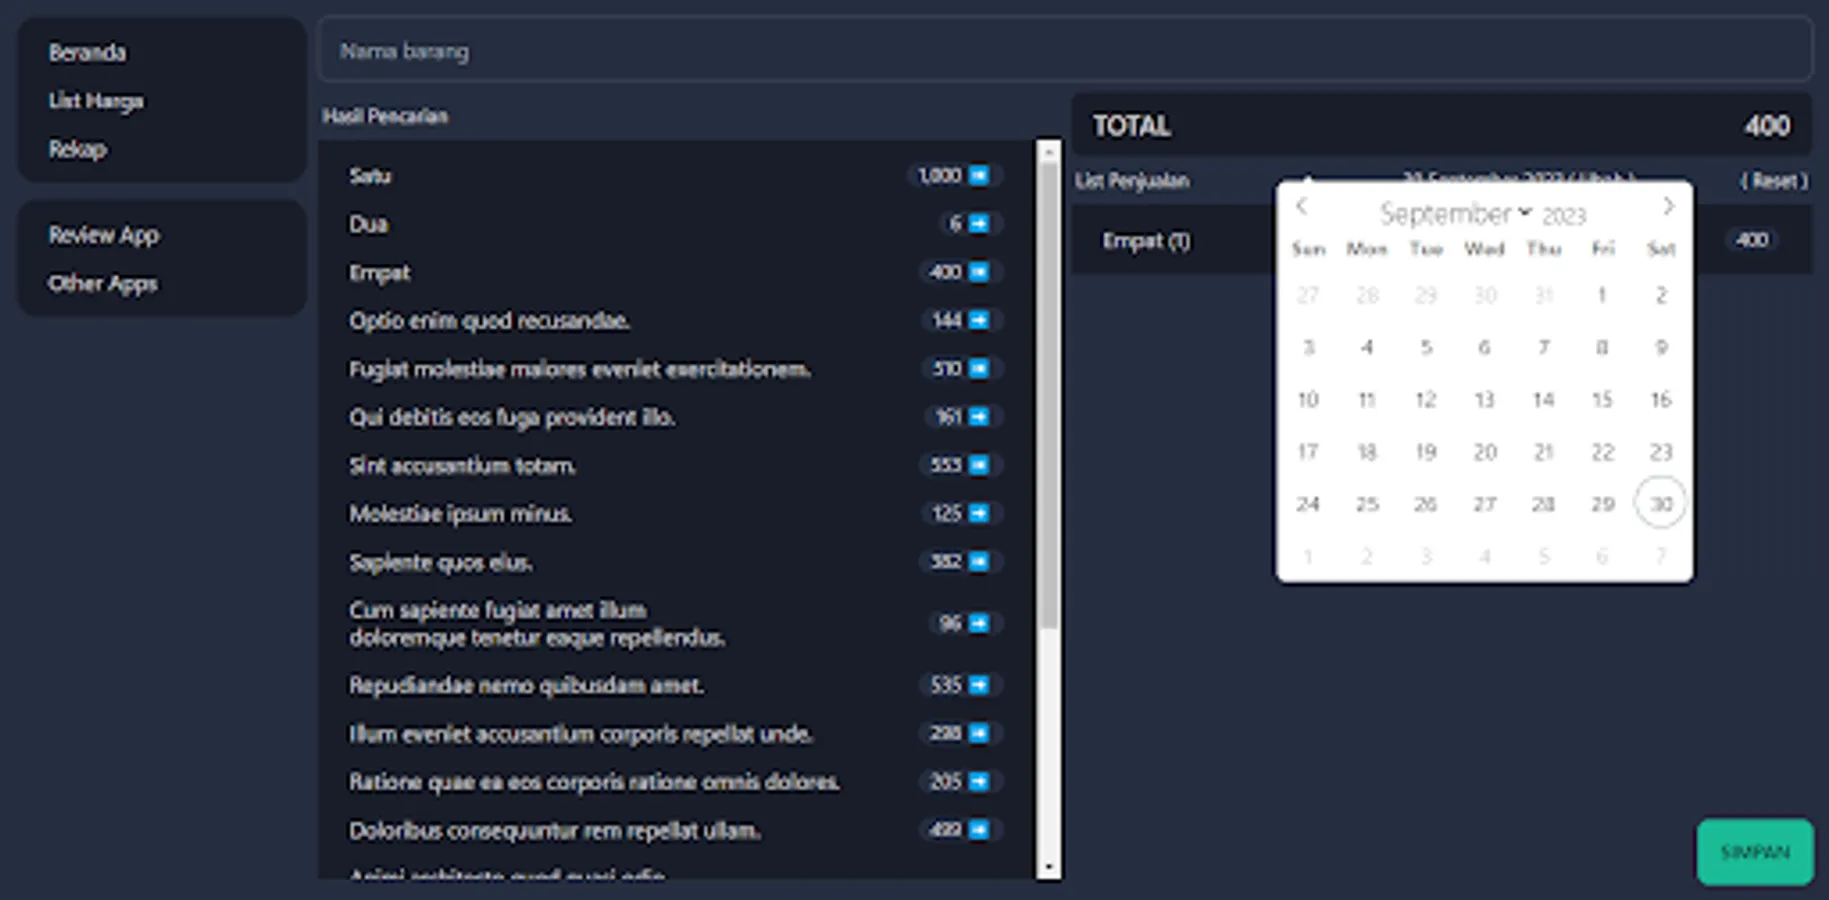Click arrow icon for Fugiat molestiae maiores row
1829x900 pixels.
point(979,369)
